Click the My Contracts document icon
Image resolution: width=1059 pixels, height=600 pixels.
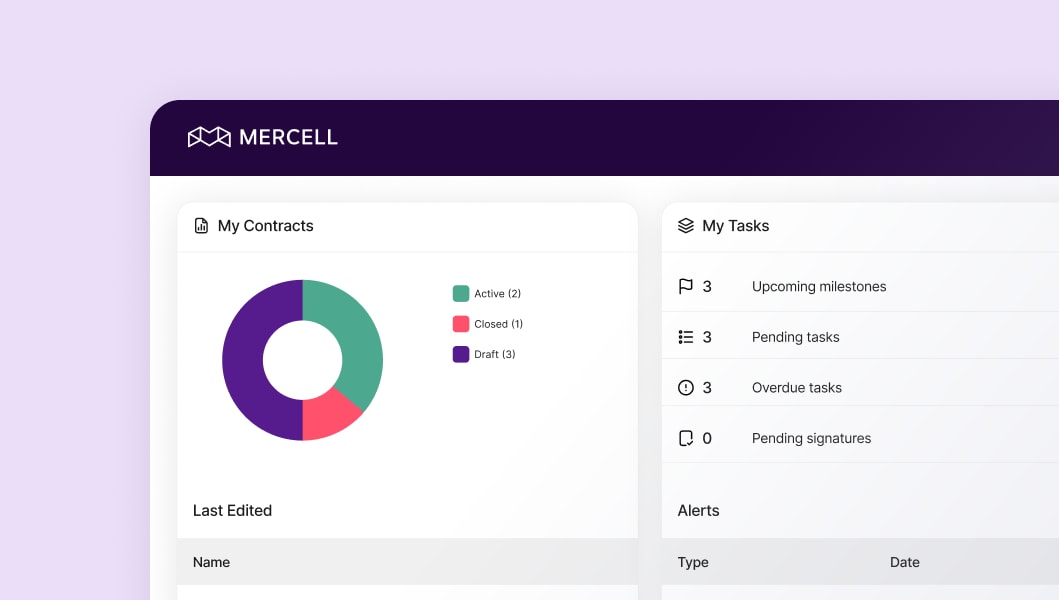[x=201, y=226]
